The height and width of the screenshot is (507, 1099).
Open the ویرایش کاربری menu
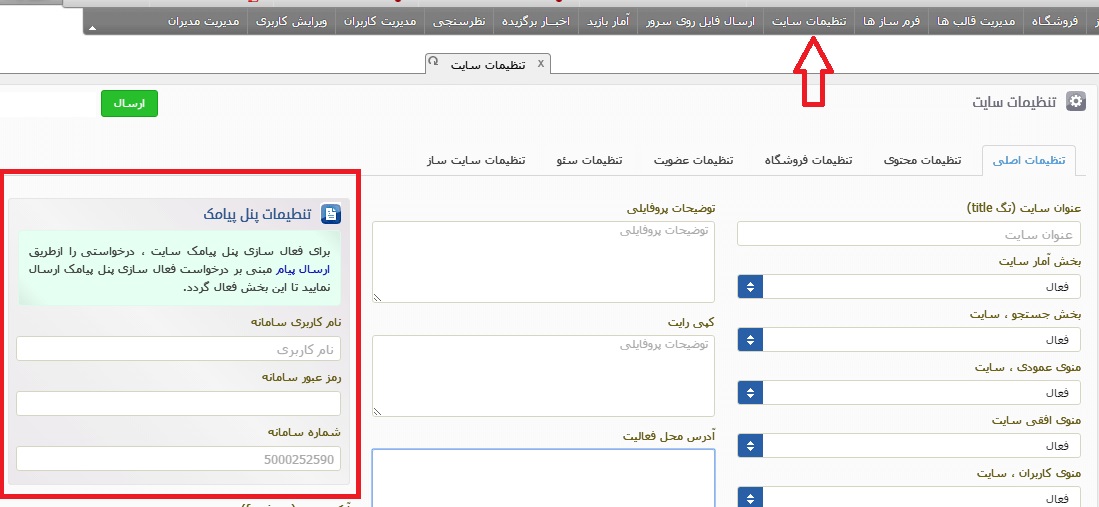(292, 22)
